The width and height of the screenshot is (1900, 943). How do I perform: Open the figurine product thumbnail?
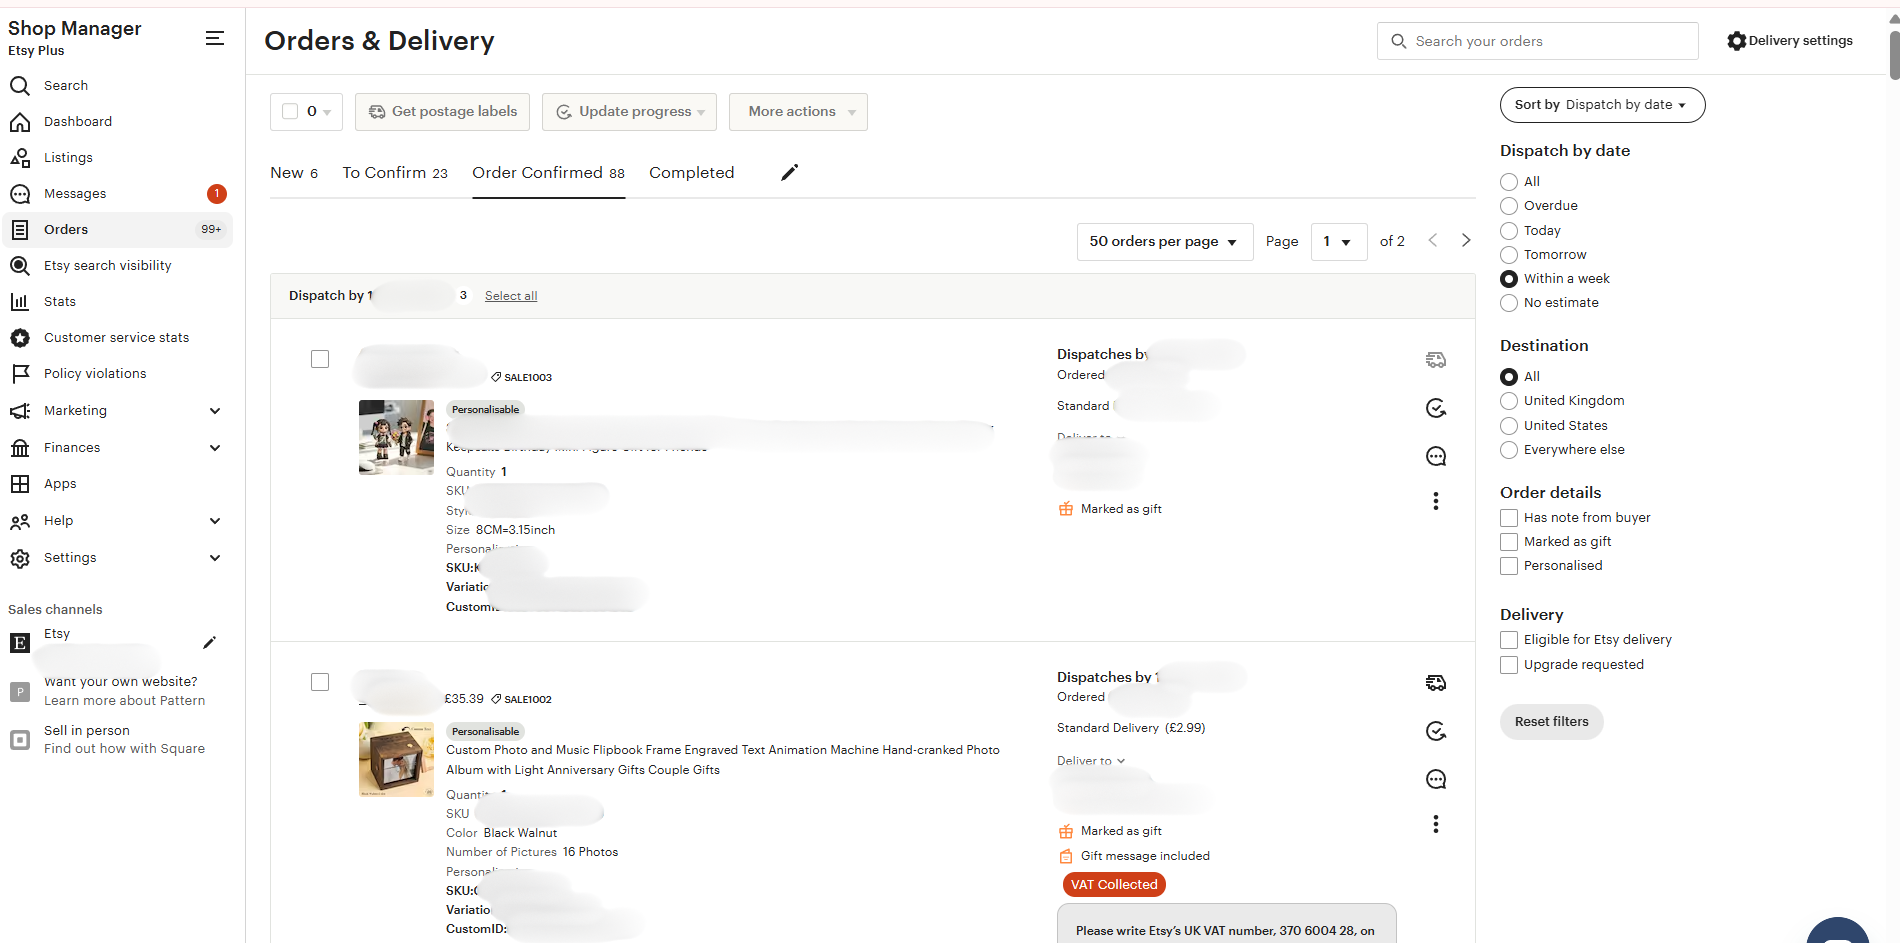397,437
